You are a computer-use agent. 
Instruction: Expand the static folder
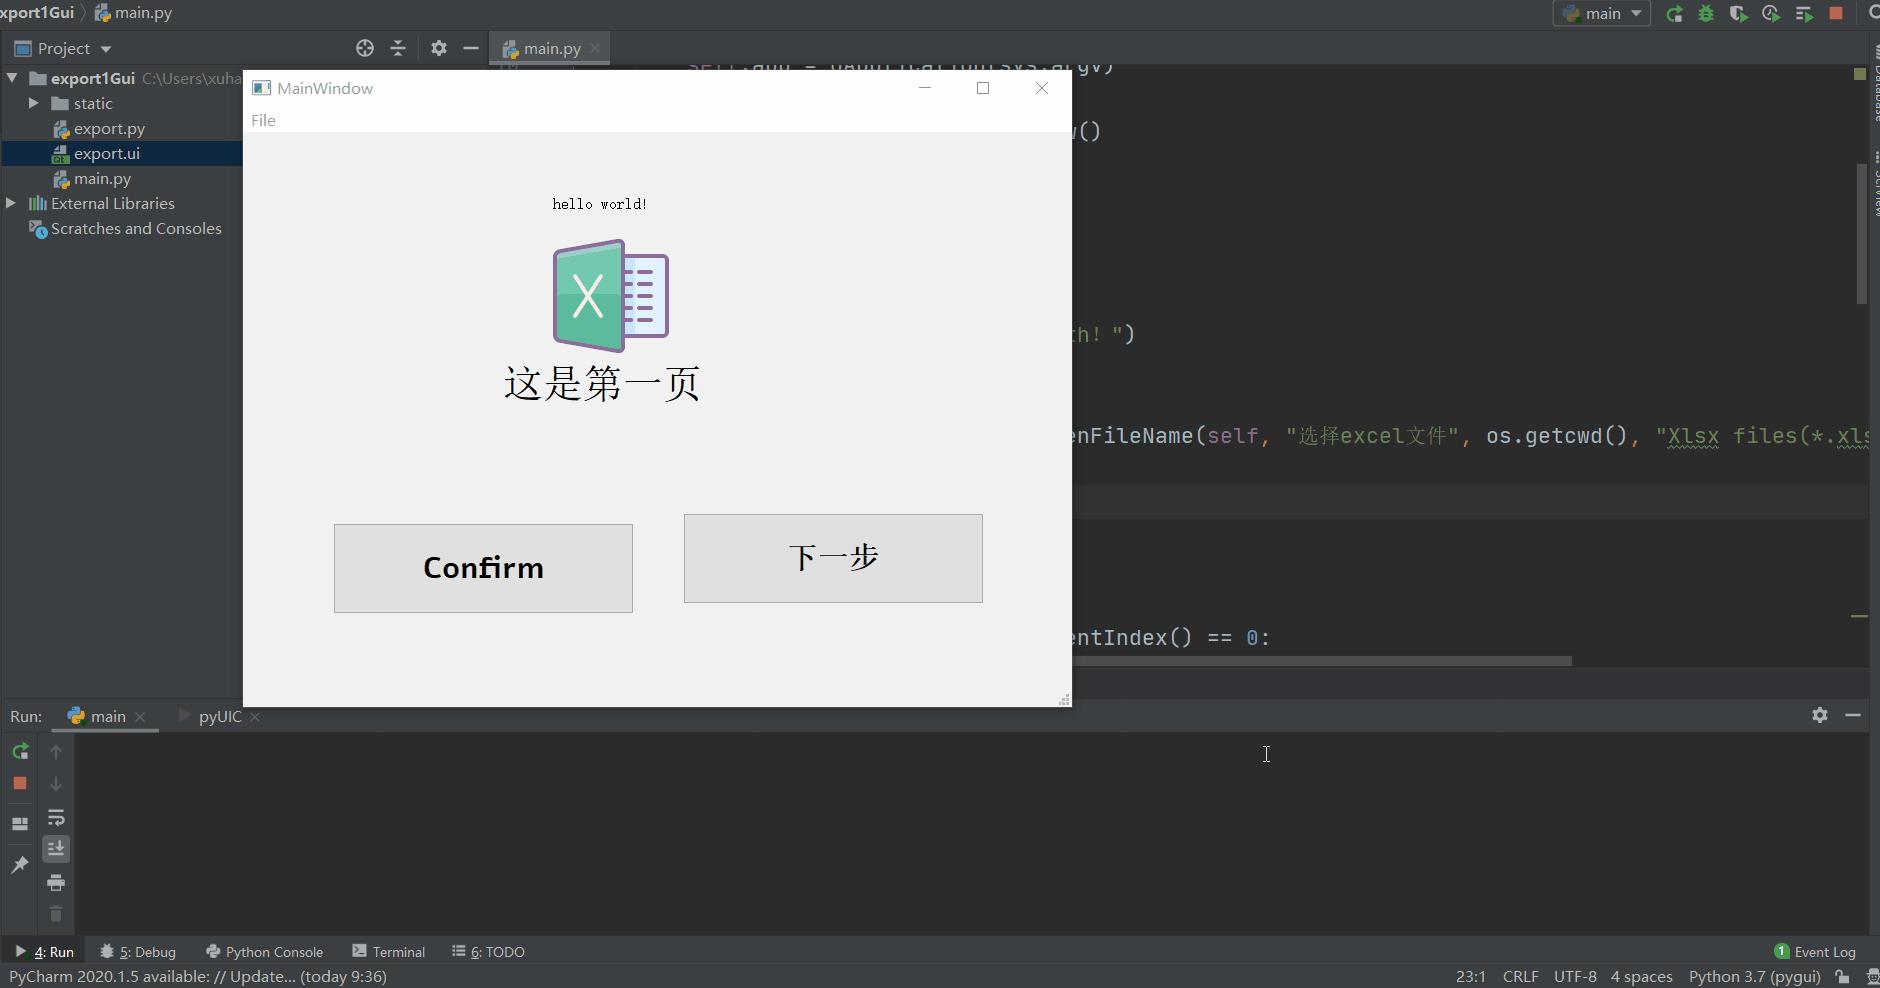pos(34,103)
